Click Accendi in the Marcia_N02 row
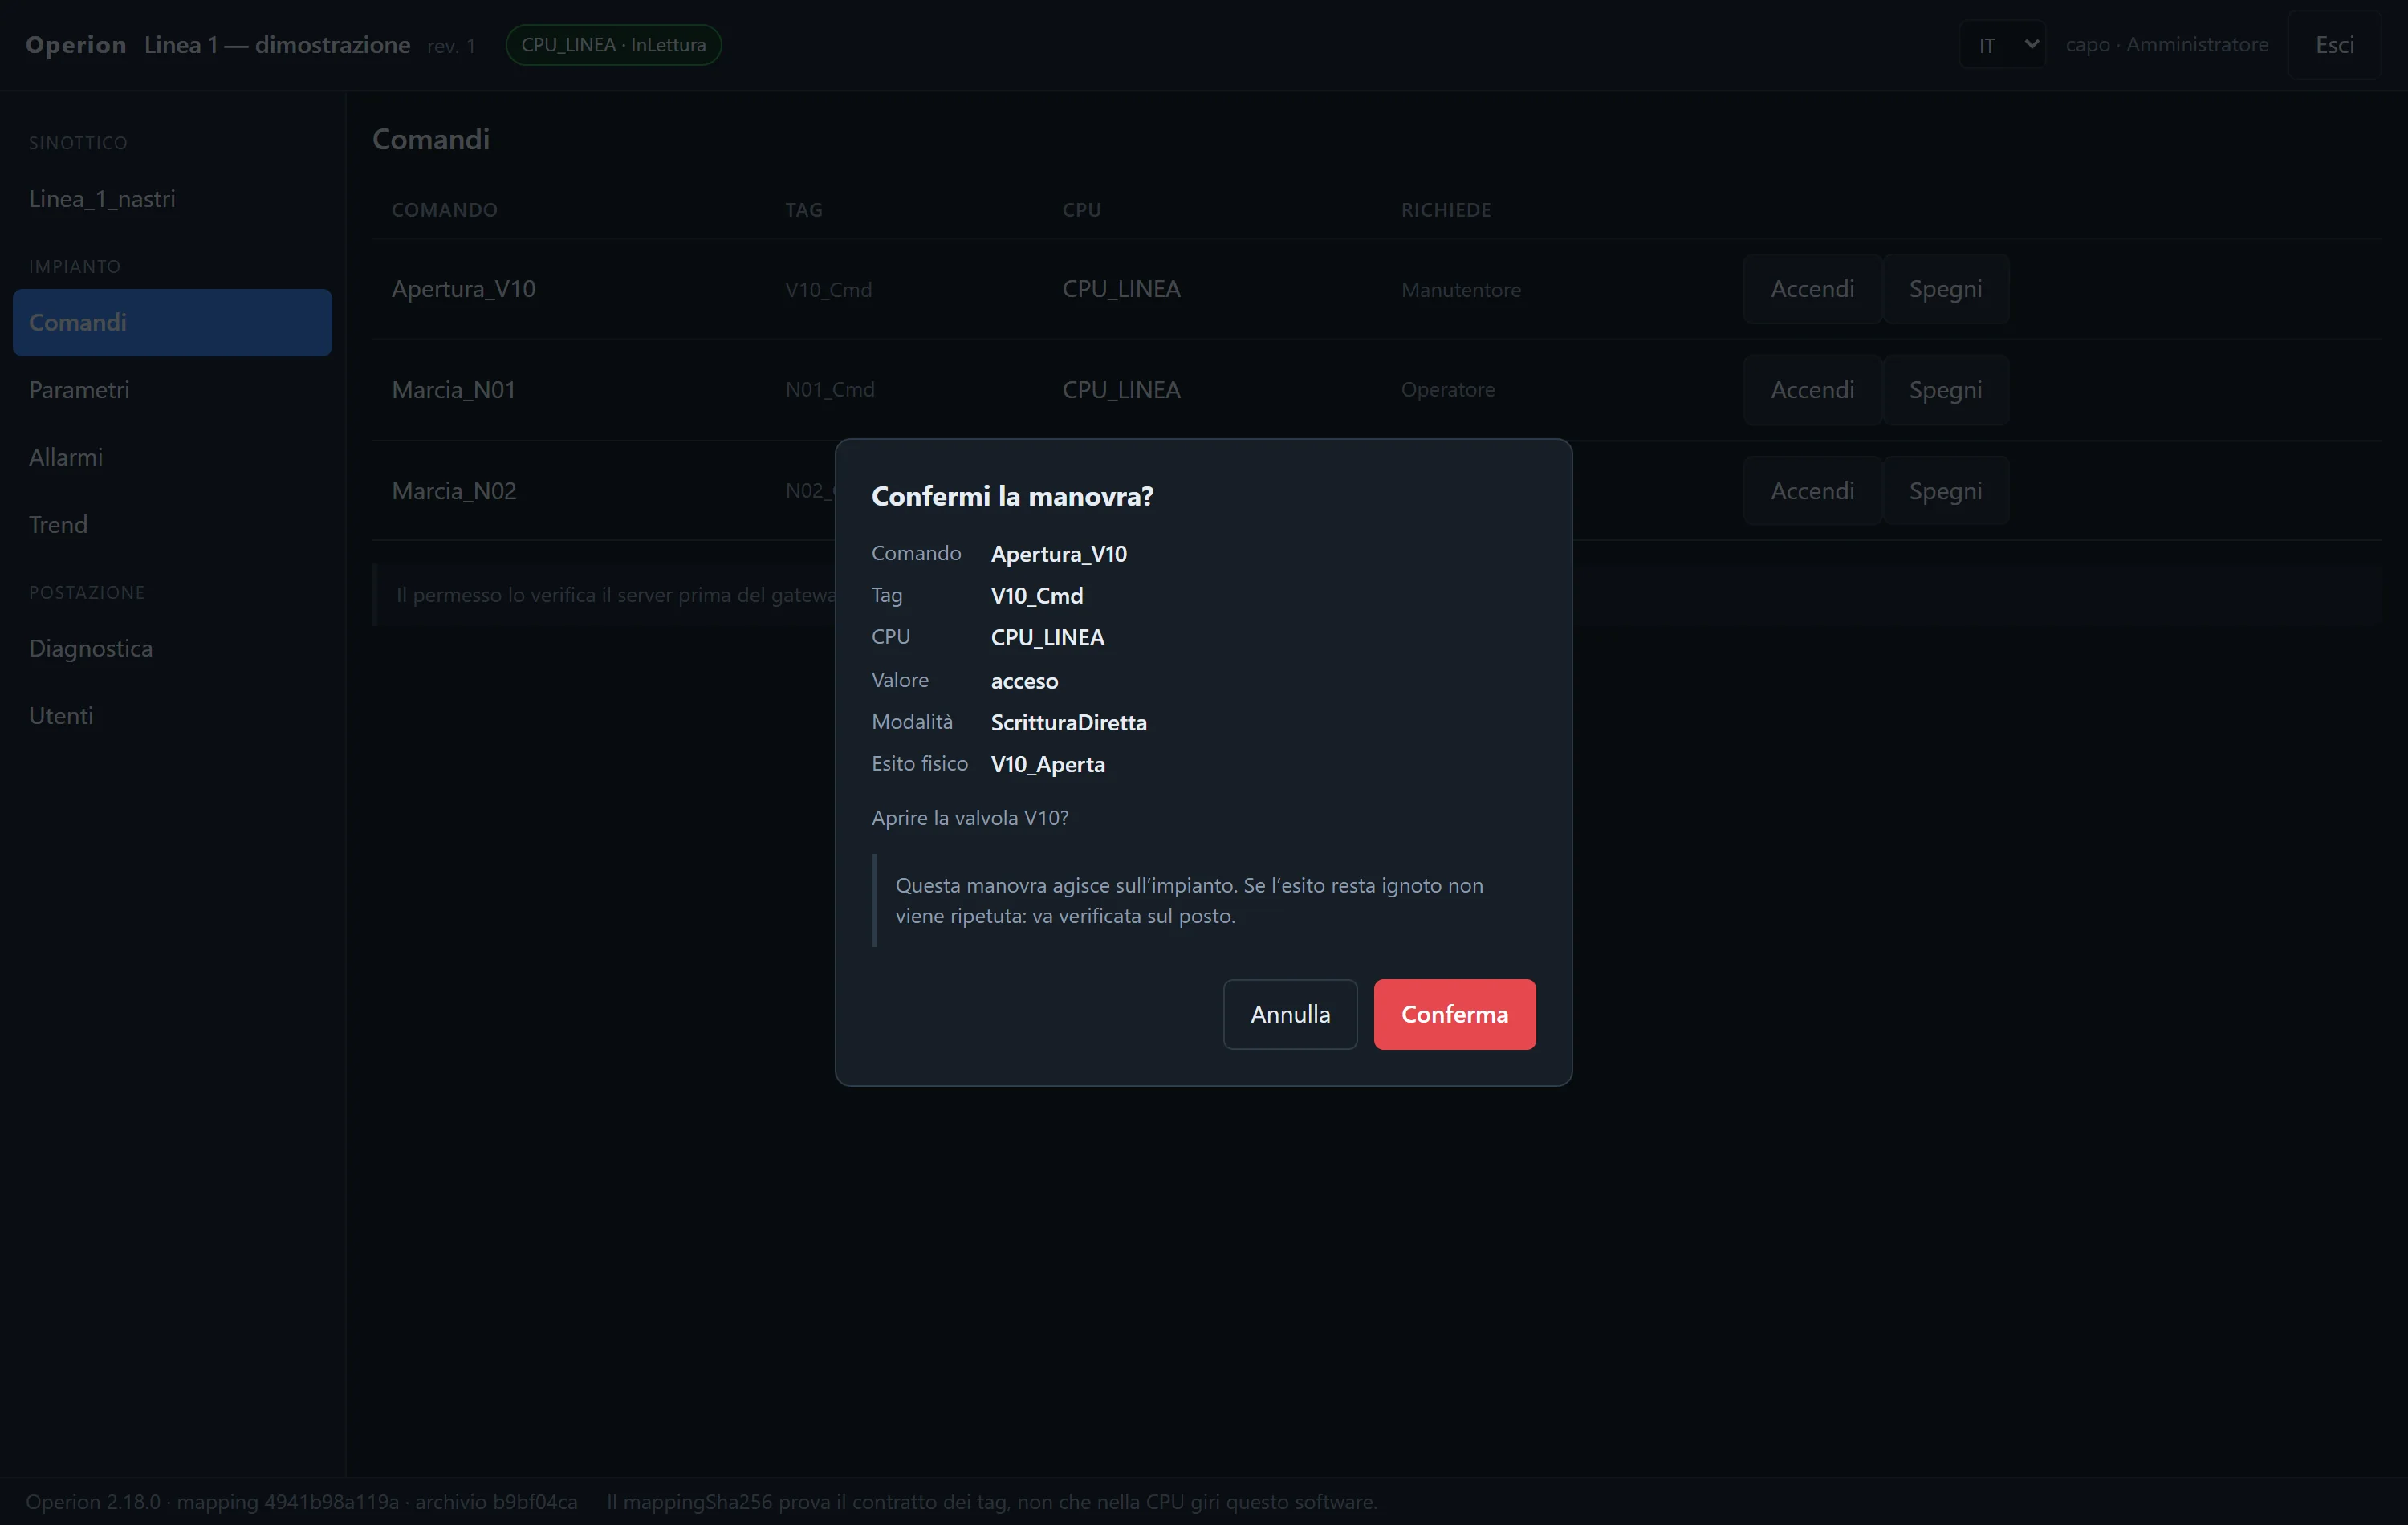The width and height of the screenshot is (2408, 1525). [1812, 491]
